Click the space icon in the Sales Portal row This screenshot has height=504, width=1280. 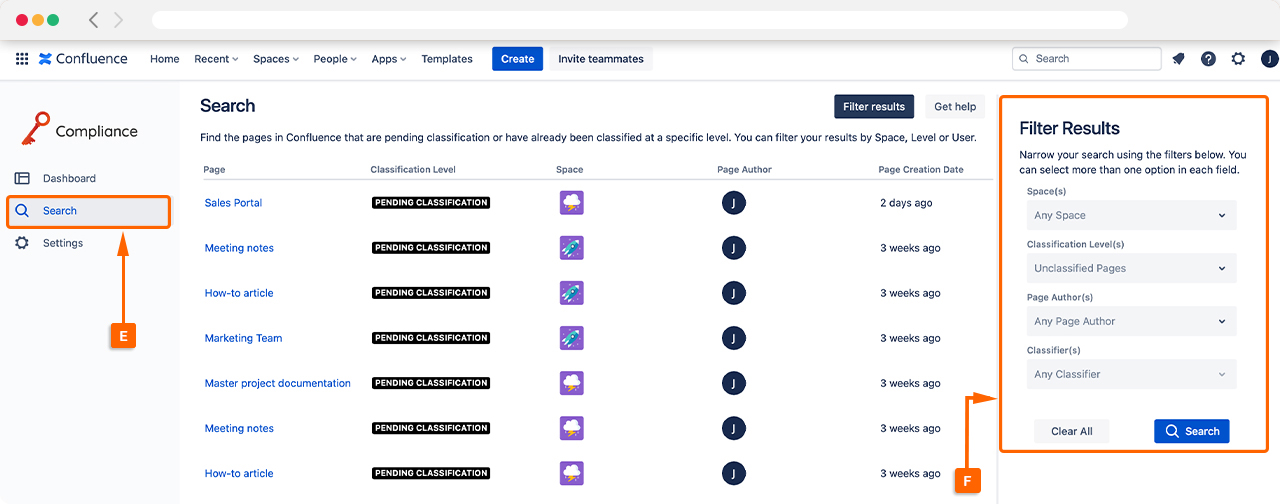(x=571, y=203)
